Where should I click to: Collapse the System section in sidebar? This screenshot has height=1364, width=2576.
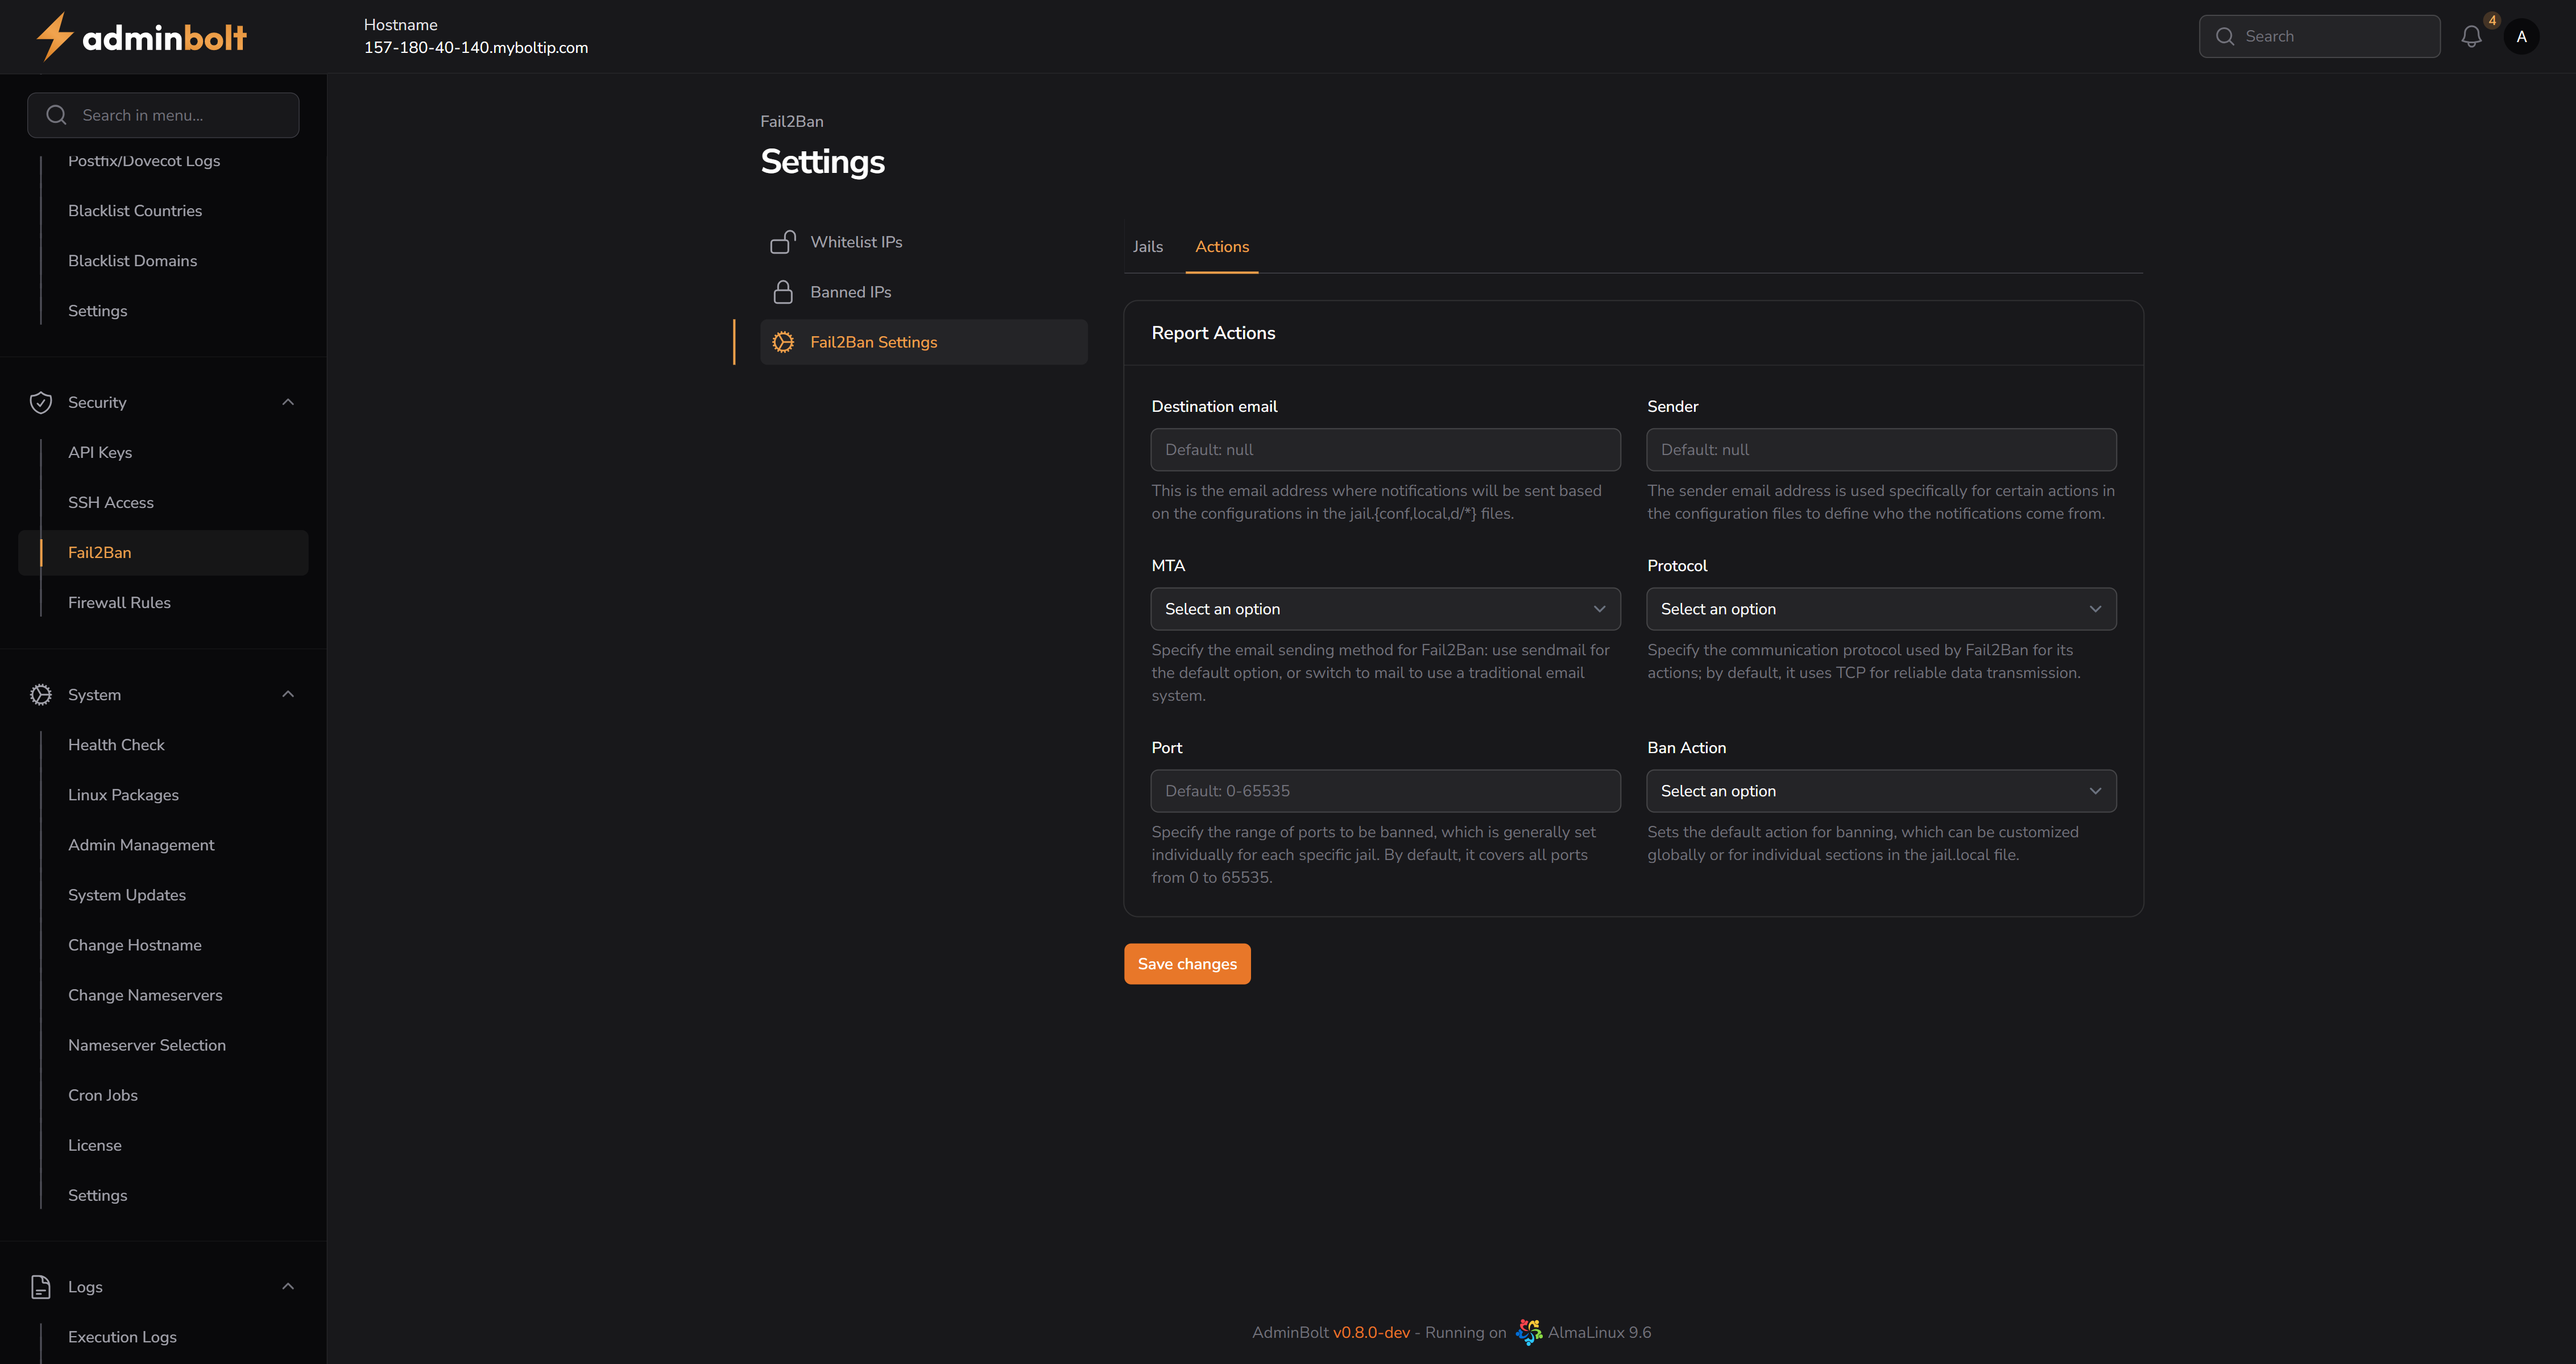288,694
